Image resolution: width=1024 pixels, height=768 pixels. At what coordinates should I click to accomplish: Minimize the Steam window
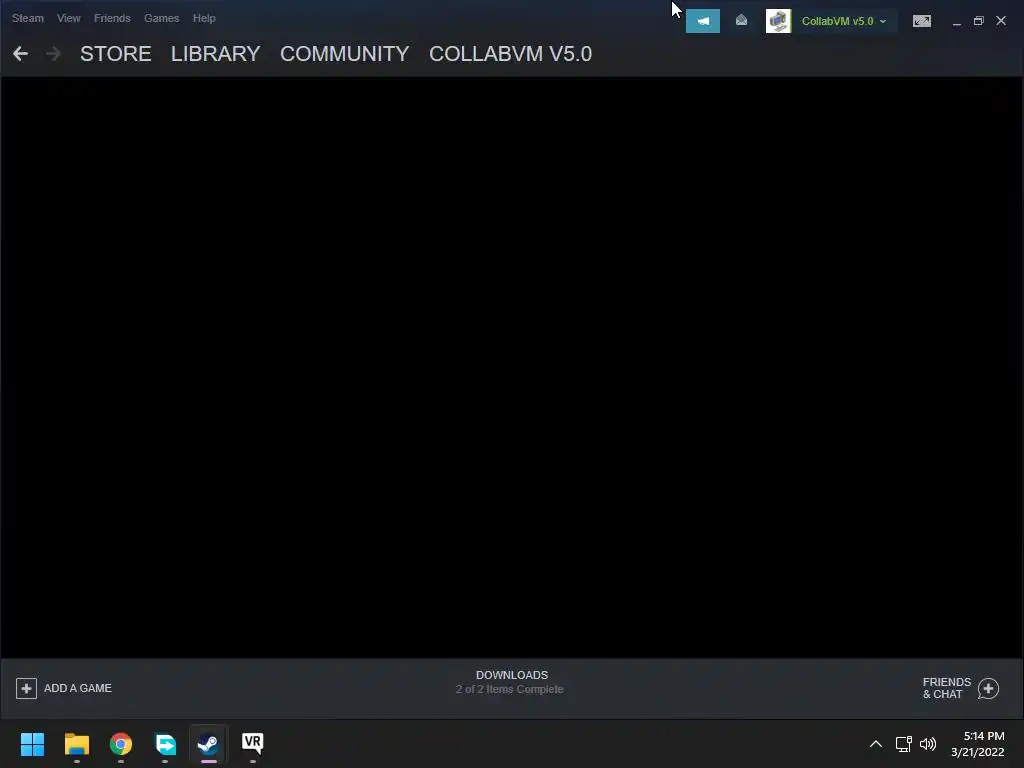click(957, 21)
